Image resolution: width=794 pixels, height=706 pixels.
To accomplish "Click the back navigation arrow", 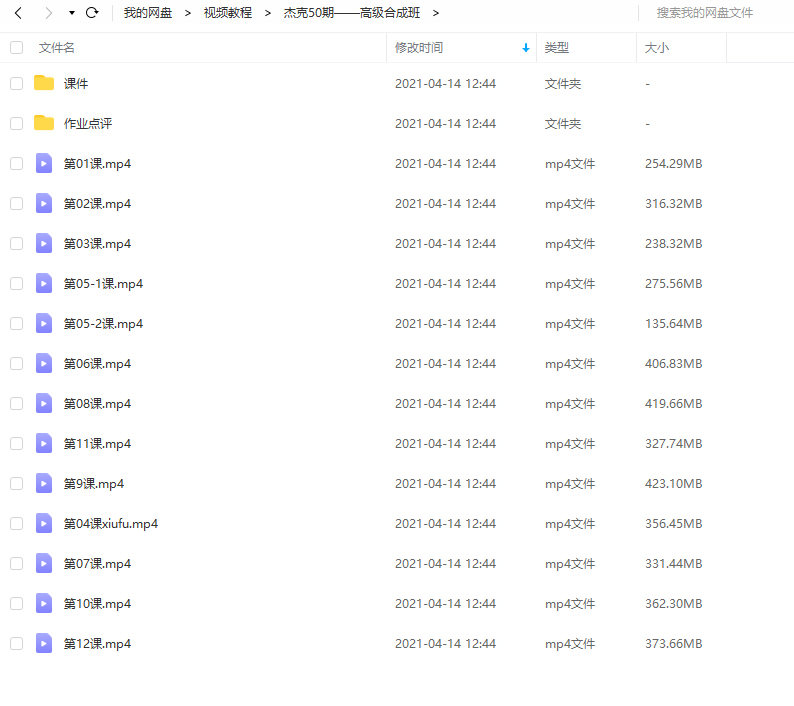I will coord(18,13).
